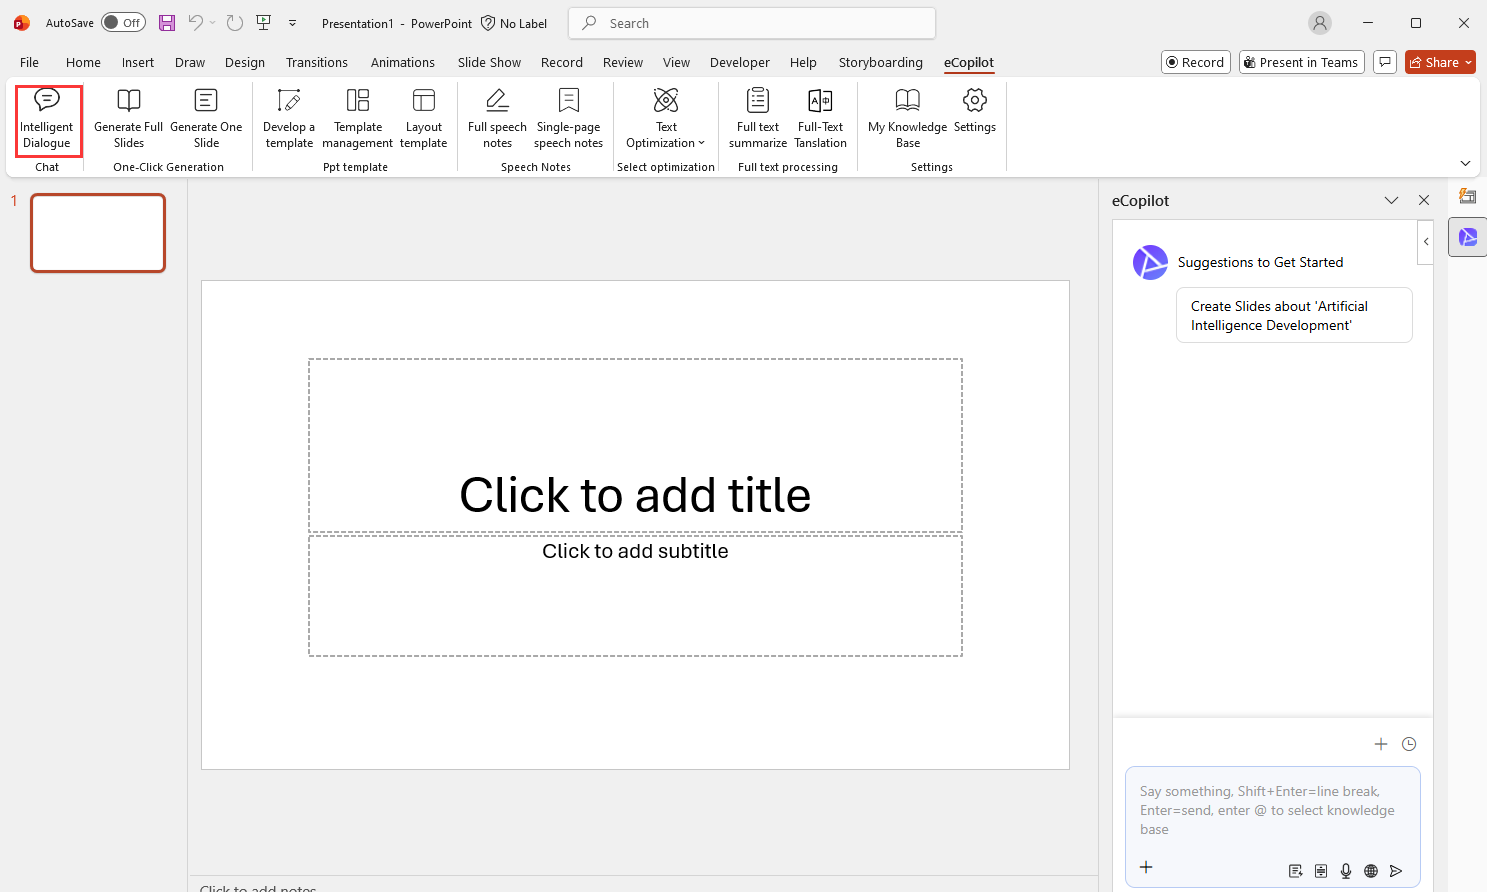Open Share button dropdown arrow
This screenshot has width=1487, height=892.
1468,62
